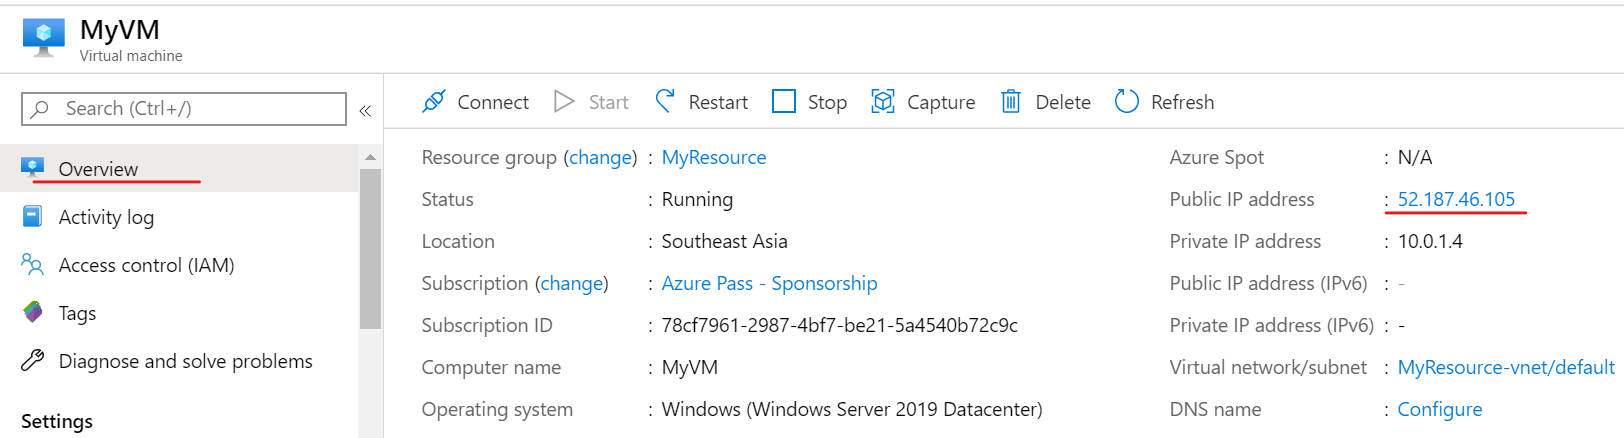1624x438 pixels.
Task: Click the Start button label
Action: (x=608, y=102)
